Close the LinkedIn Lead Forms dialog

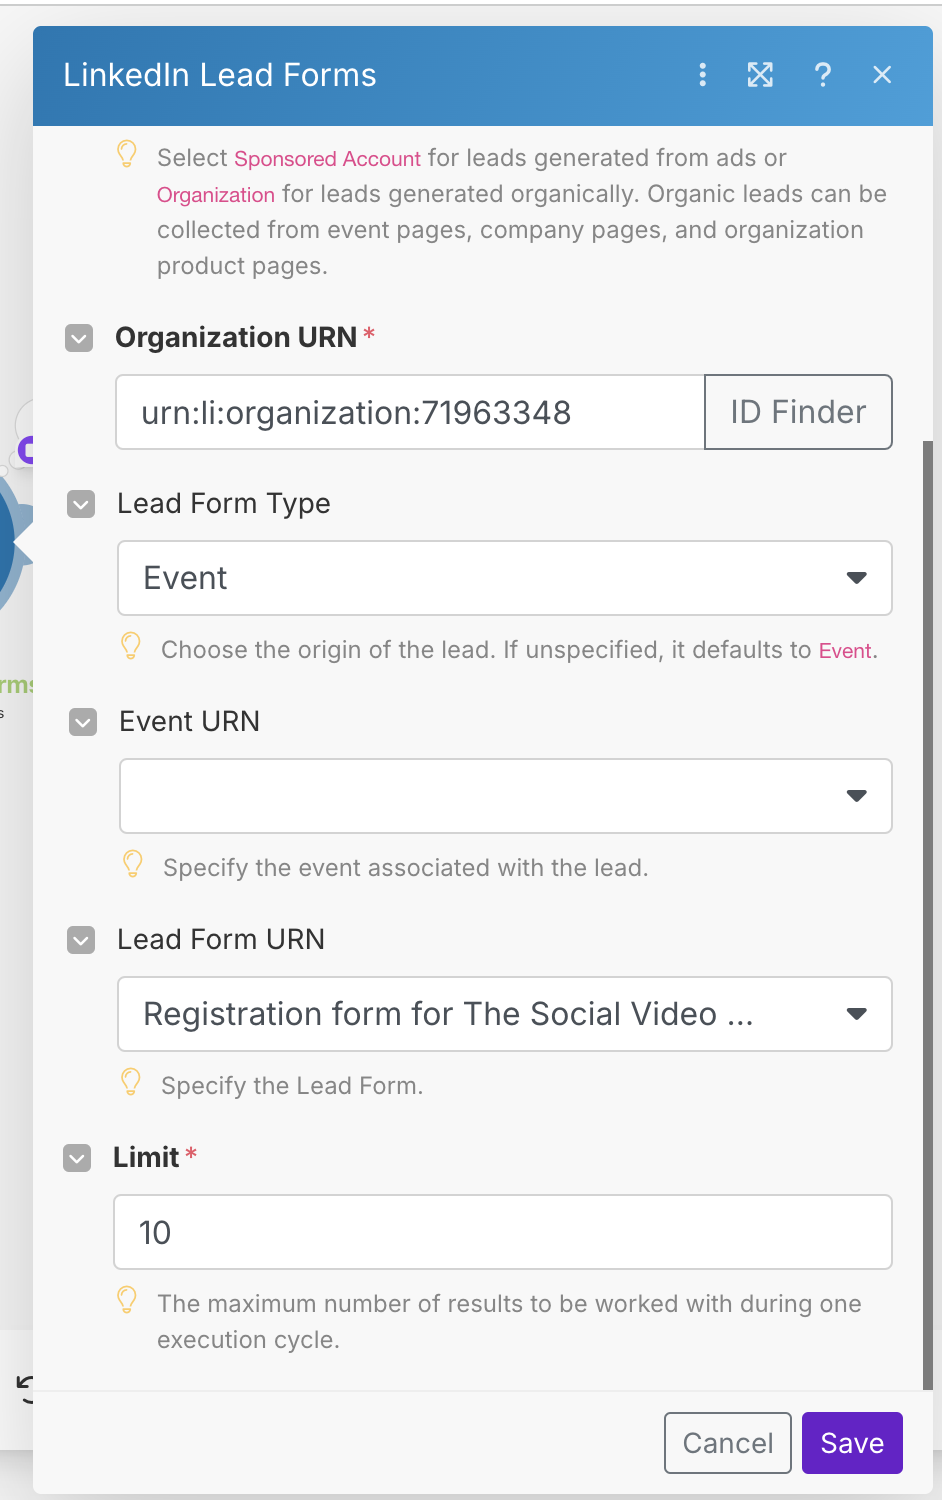882,75
